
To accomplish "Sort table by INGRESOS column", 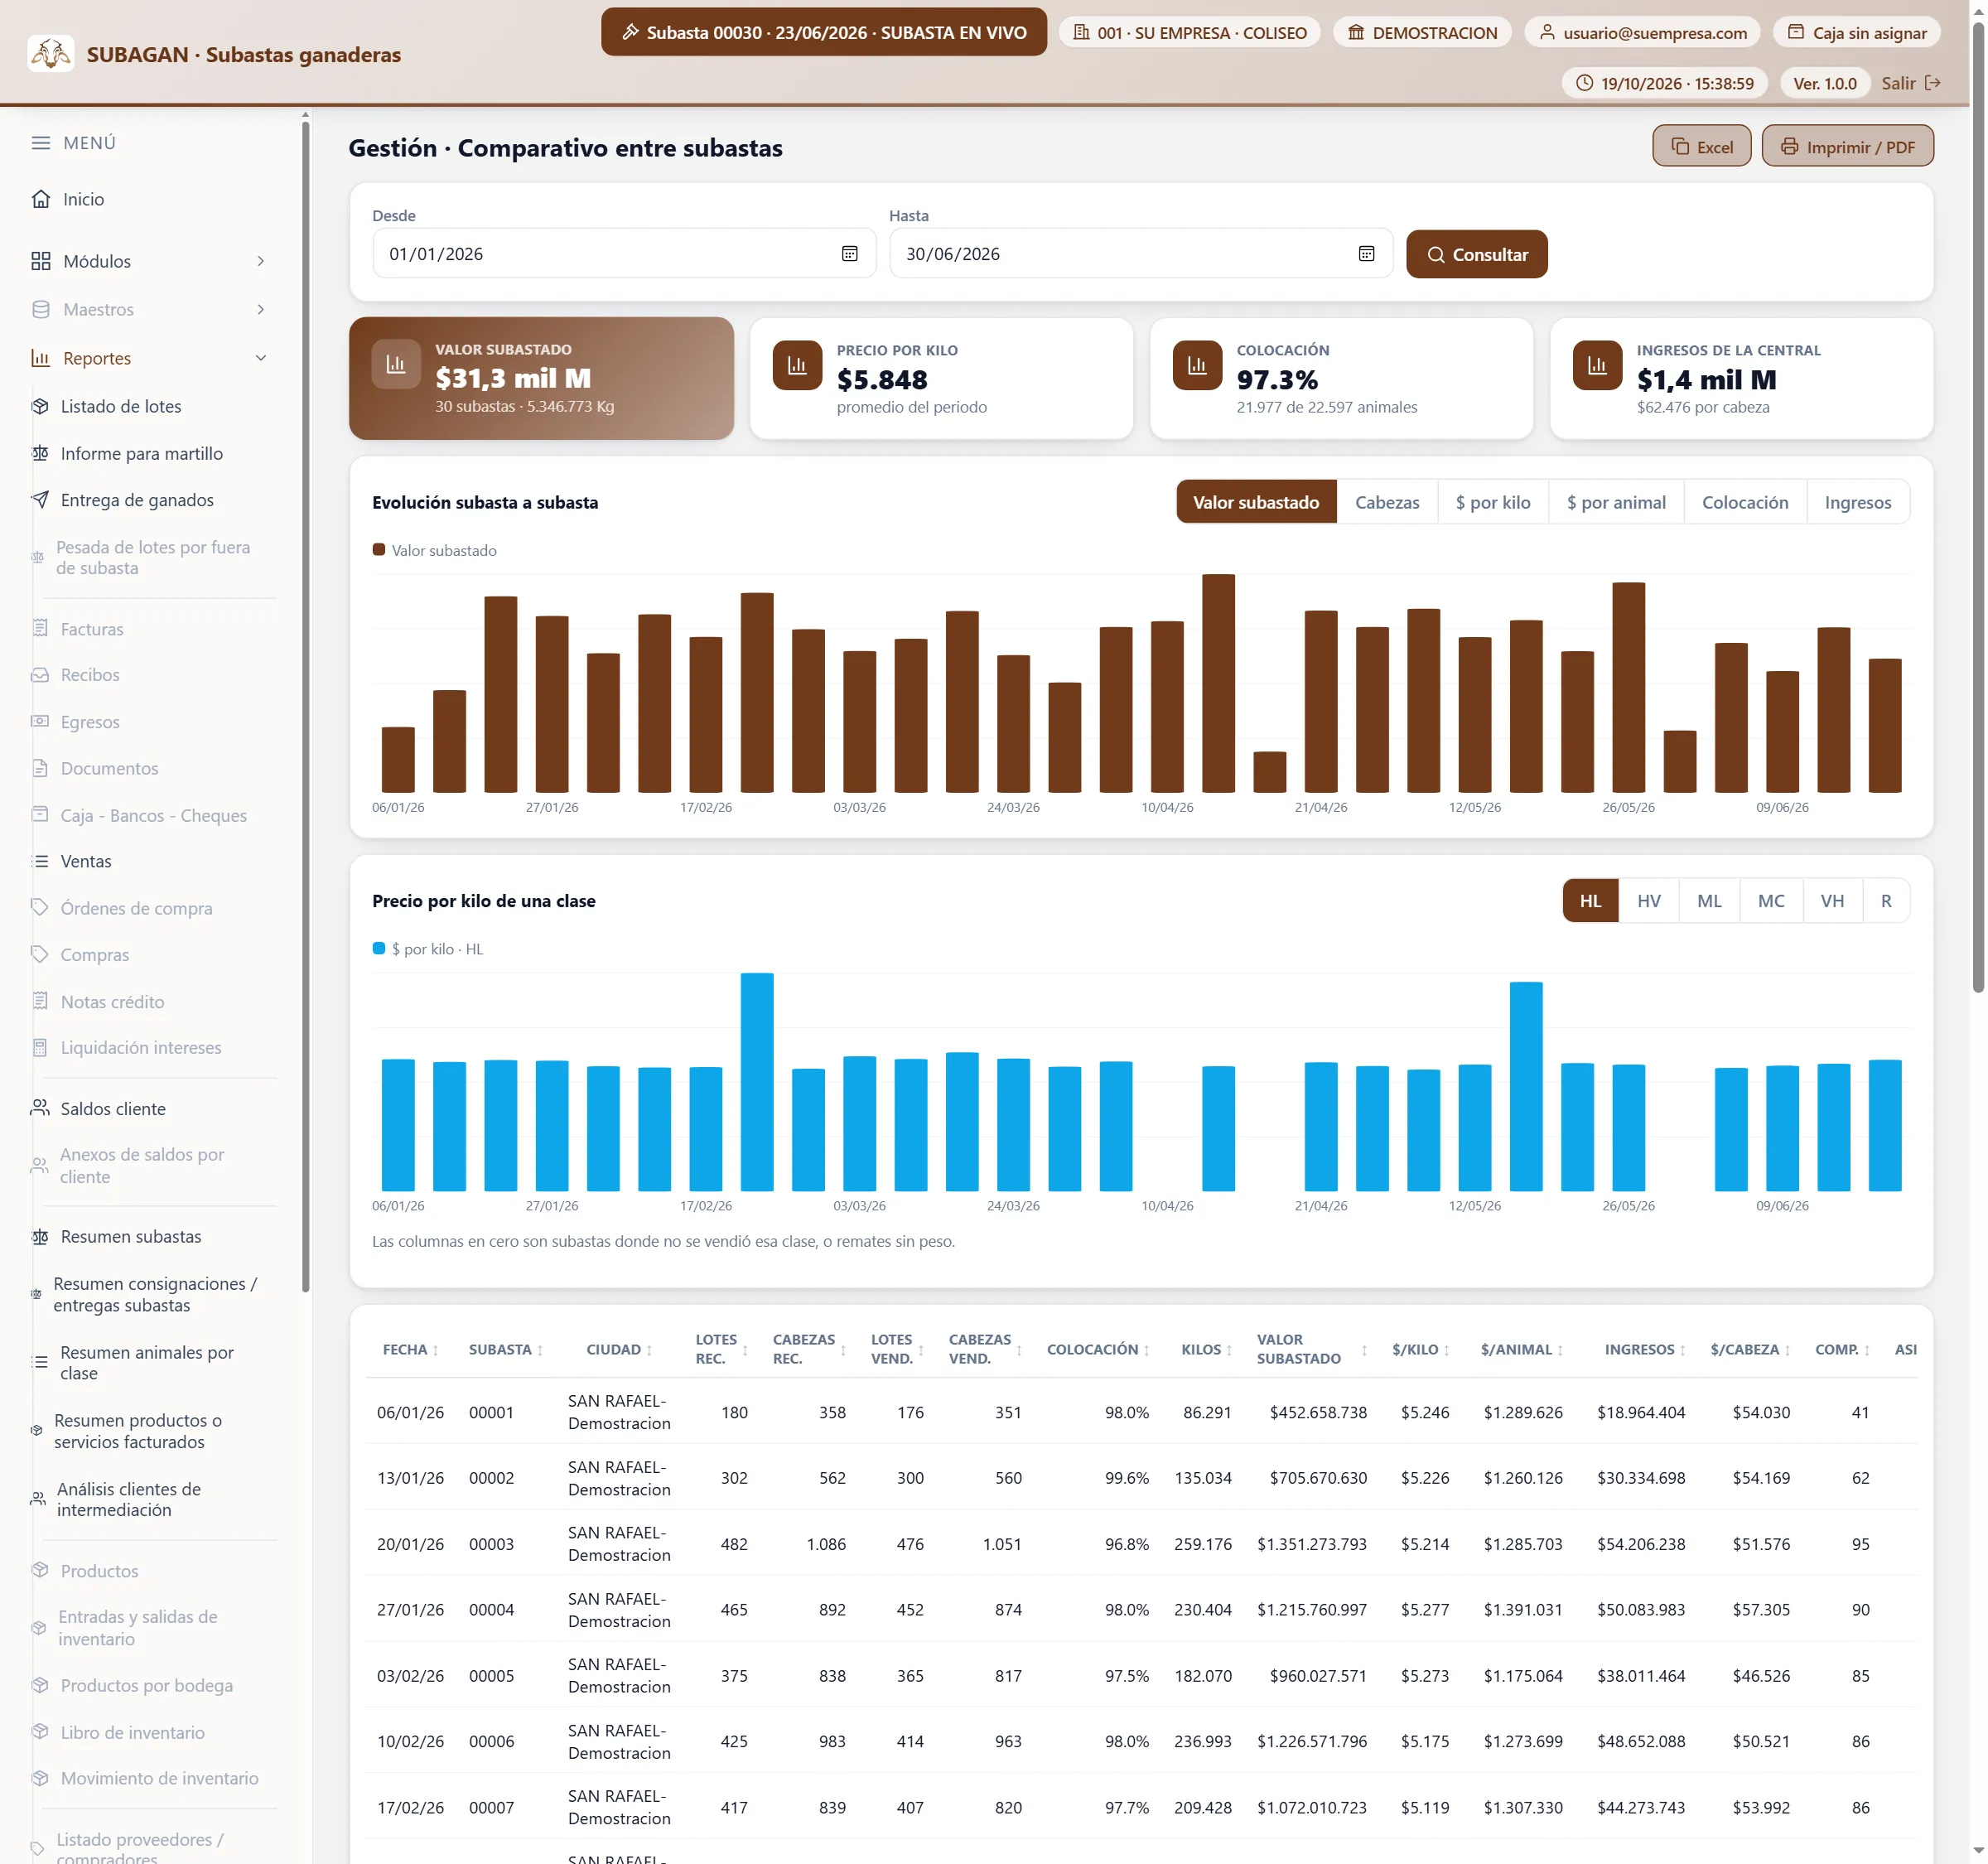I will [x=1645, y=1349].
